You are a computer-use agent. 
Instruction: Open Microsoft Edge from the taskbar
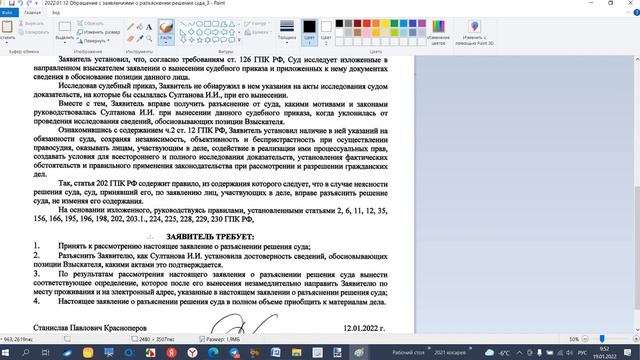pyautogui.click(x=213, y=352)
